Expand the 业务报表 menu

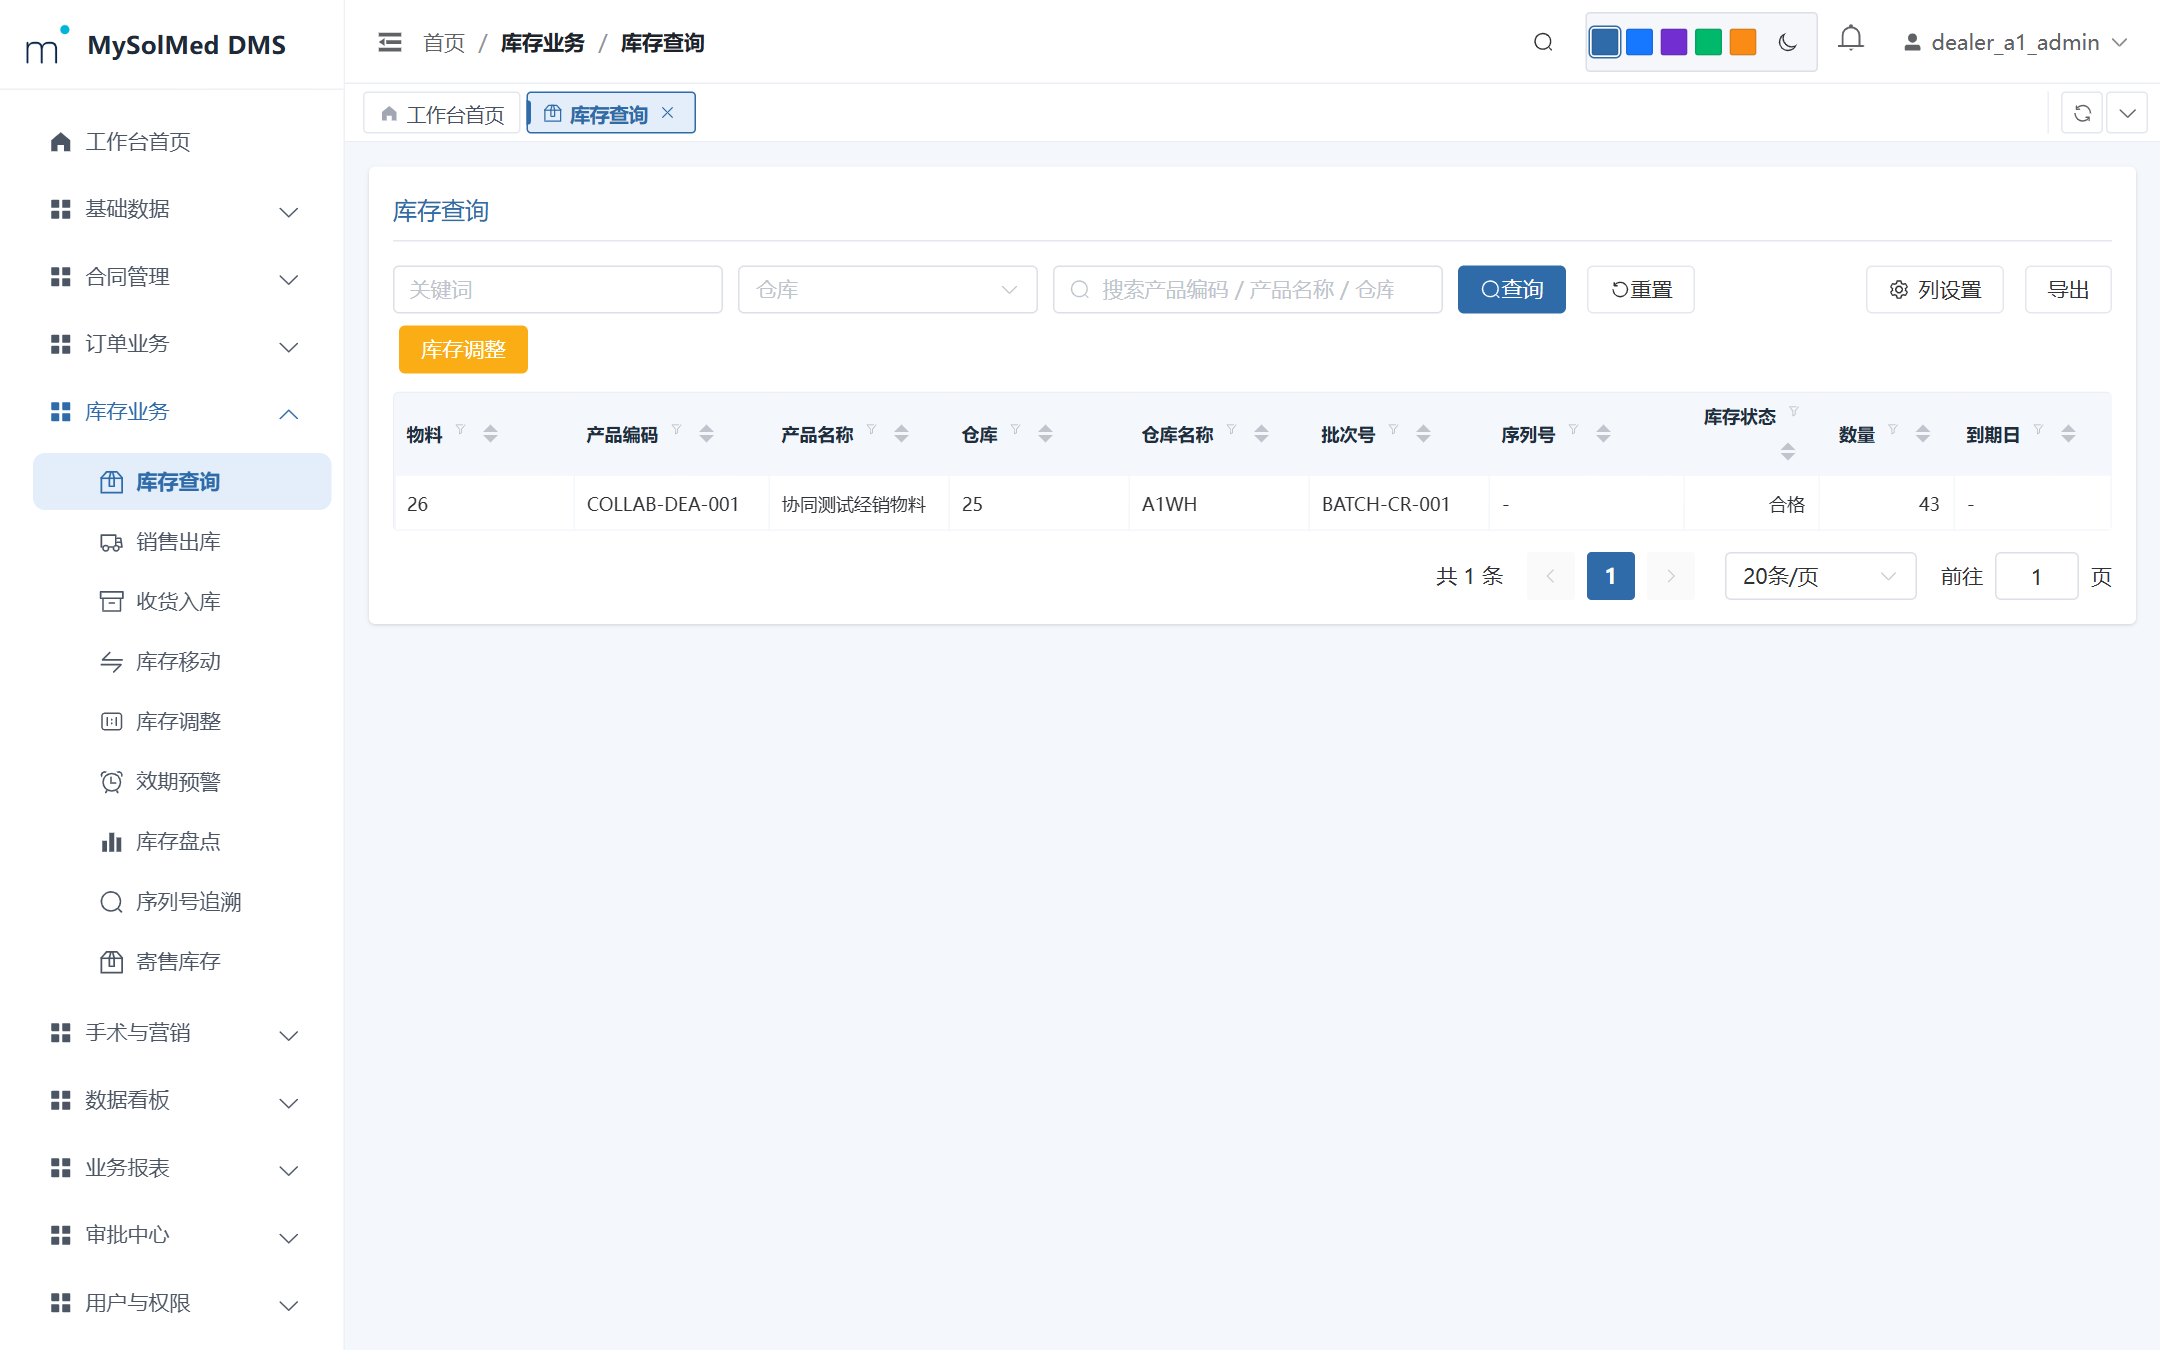[x=182, y=1168]
